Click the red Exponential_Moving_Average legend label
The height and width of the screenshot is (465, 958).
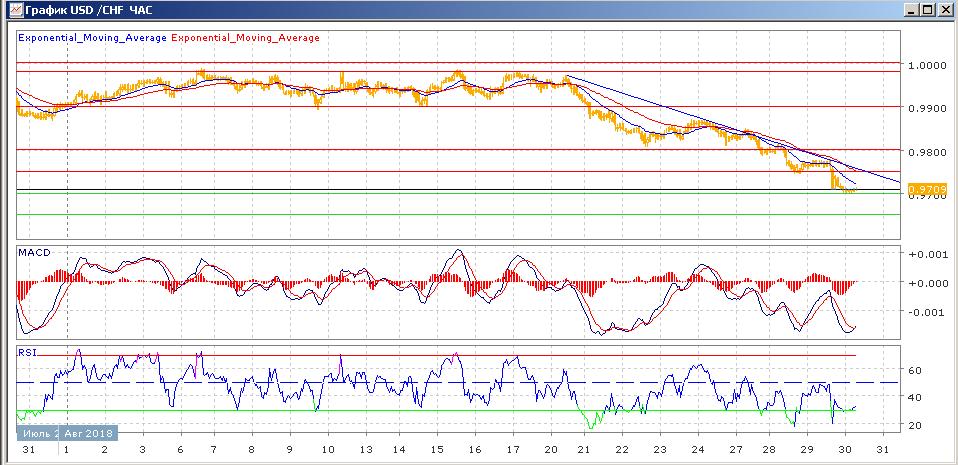point(246,38)
